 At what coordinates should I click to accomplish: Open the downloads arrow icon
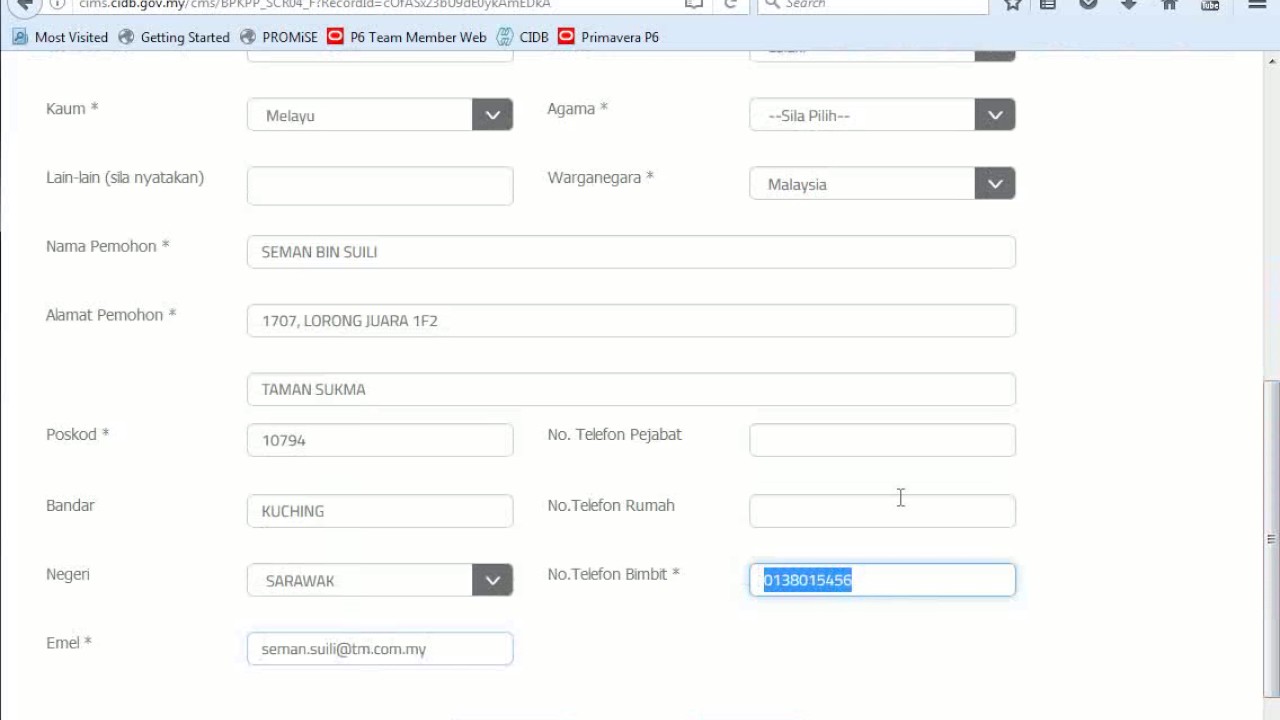(x=1129, y=4)
